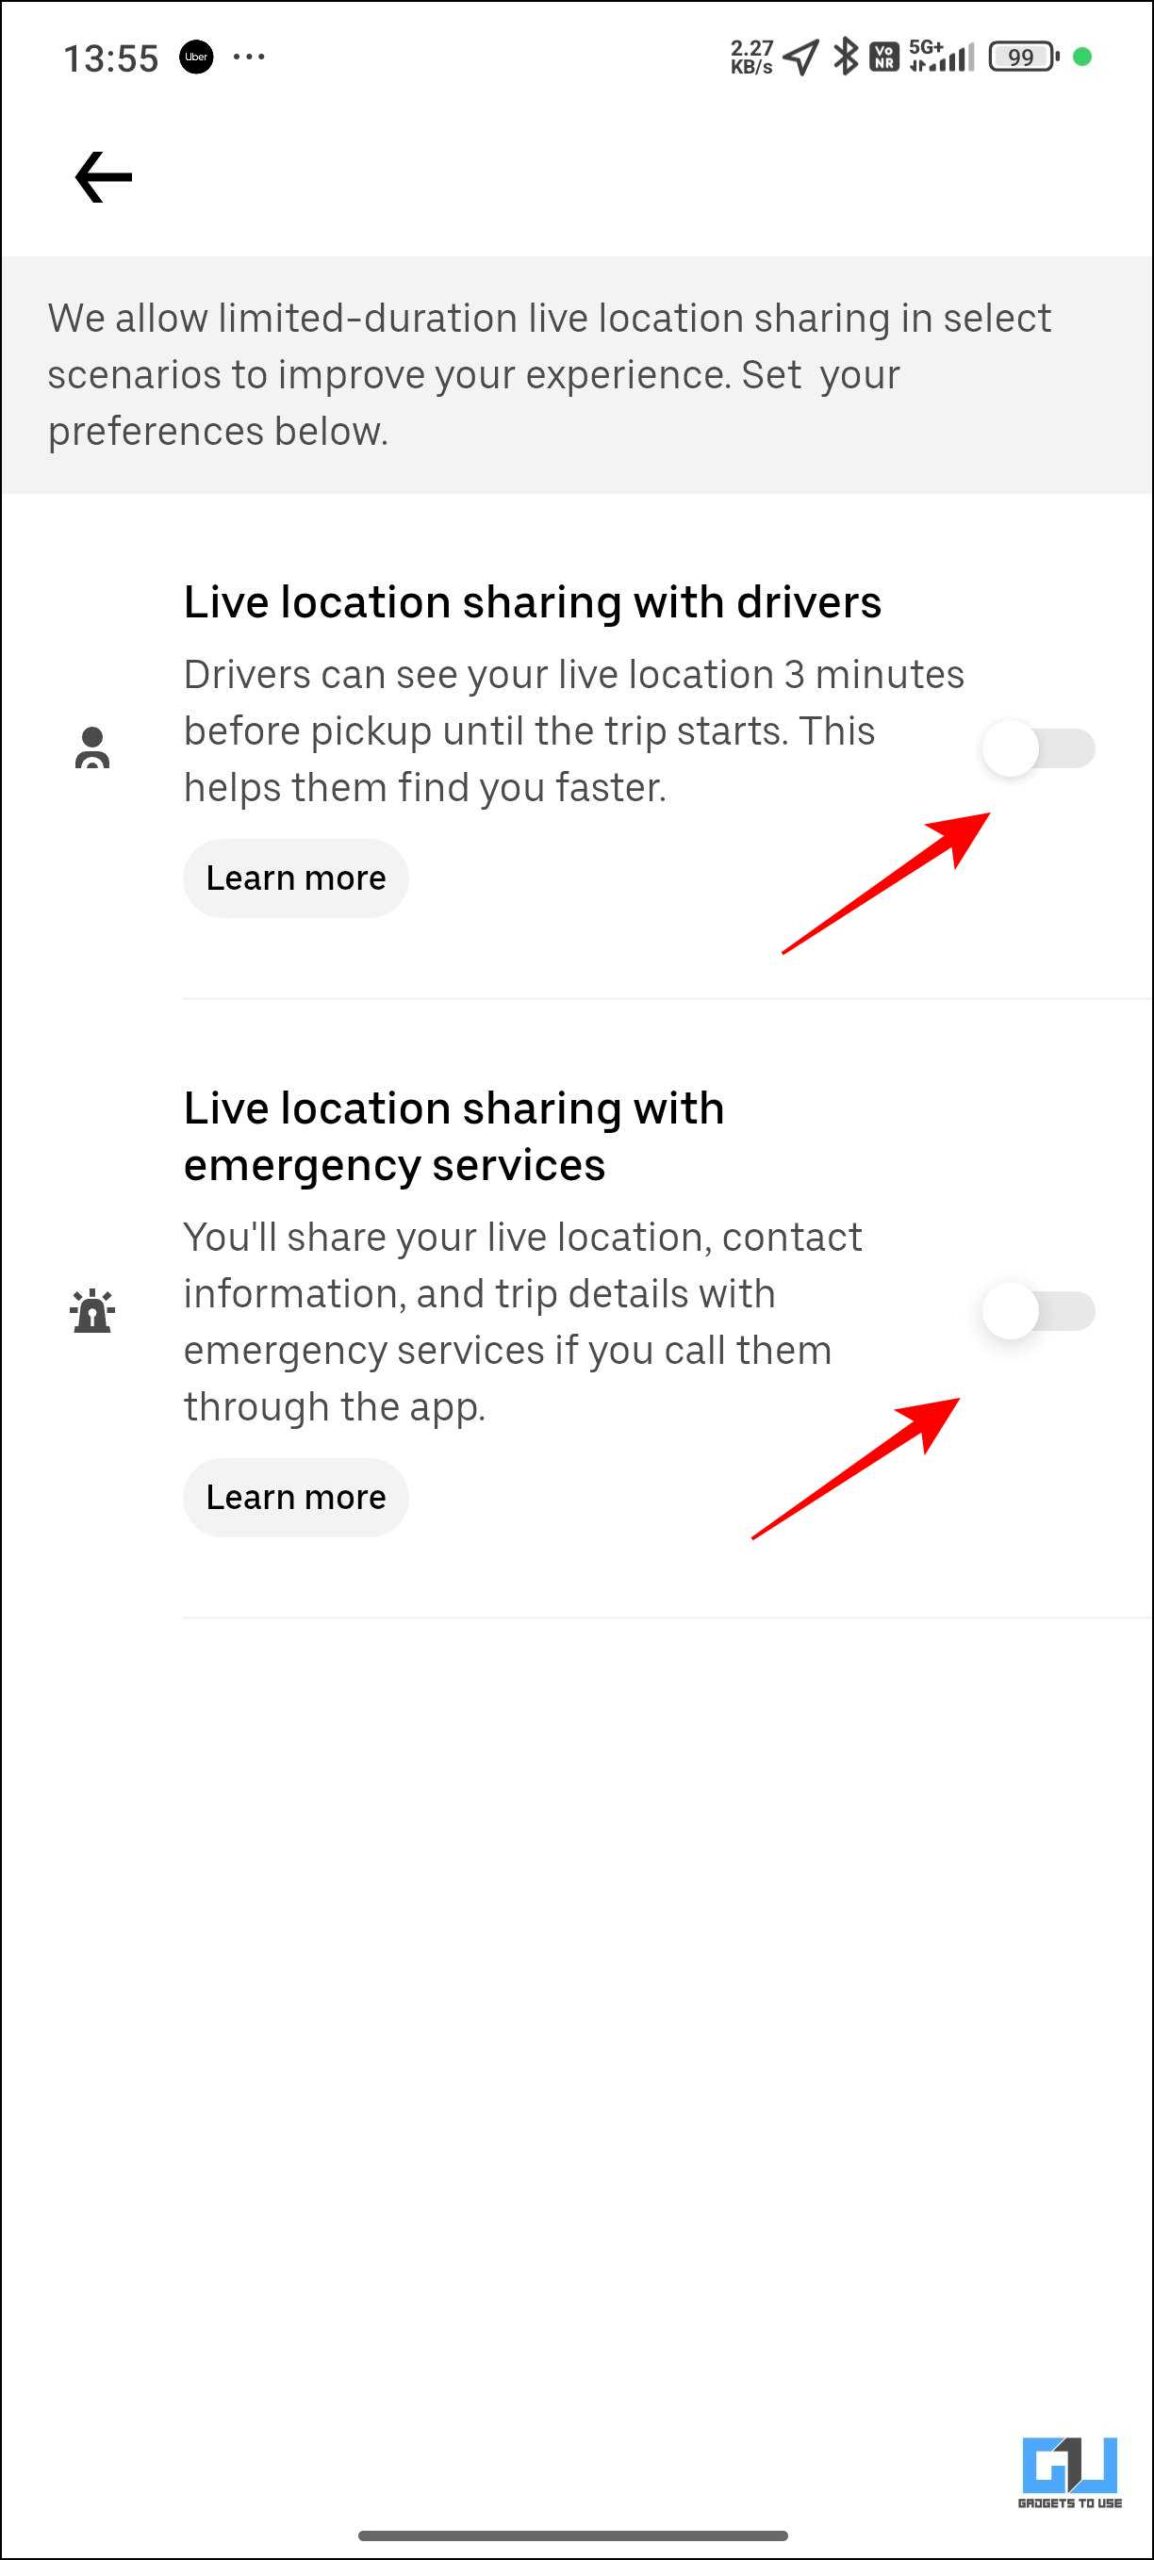Tap the Live location sharing with drivers heading
Image resolution: width=1154 pixels, height=2560 pixels.
[533, 602]
